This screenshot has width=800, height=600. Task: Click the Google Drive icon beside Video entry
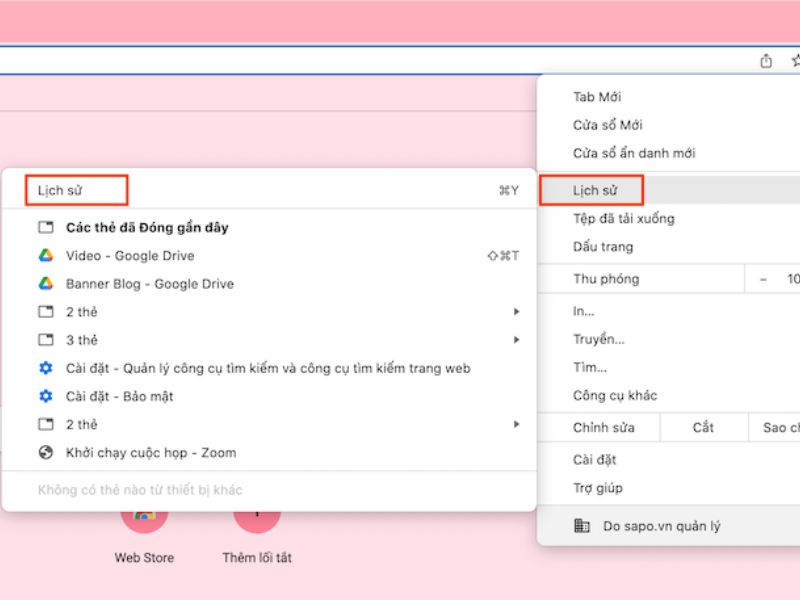(x=44, y=255)
